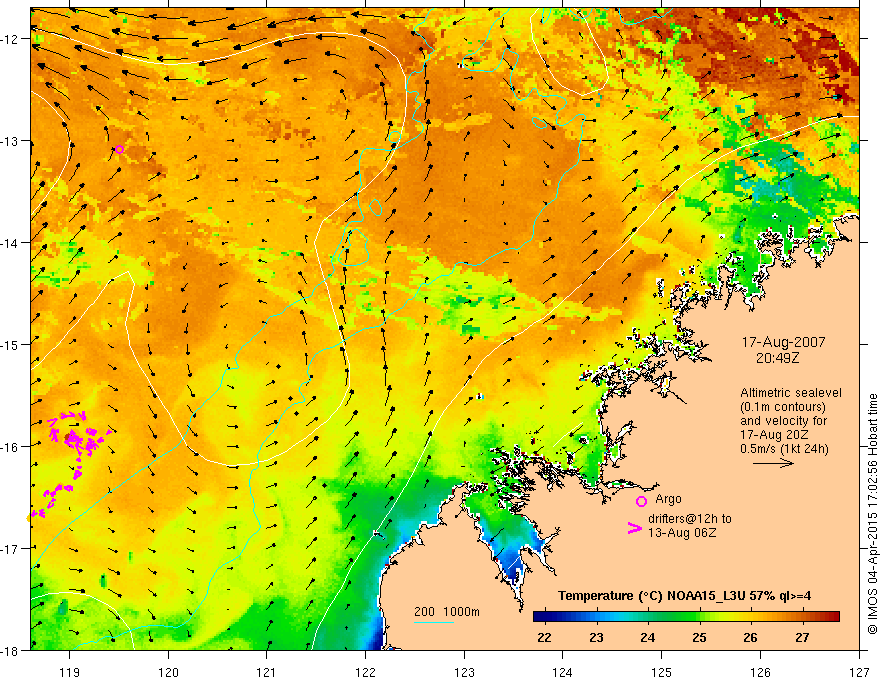
Task: Click the "13-Aug 06Z" legend text
Action: 682,533
